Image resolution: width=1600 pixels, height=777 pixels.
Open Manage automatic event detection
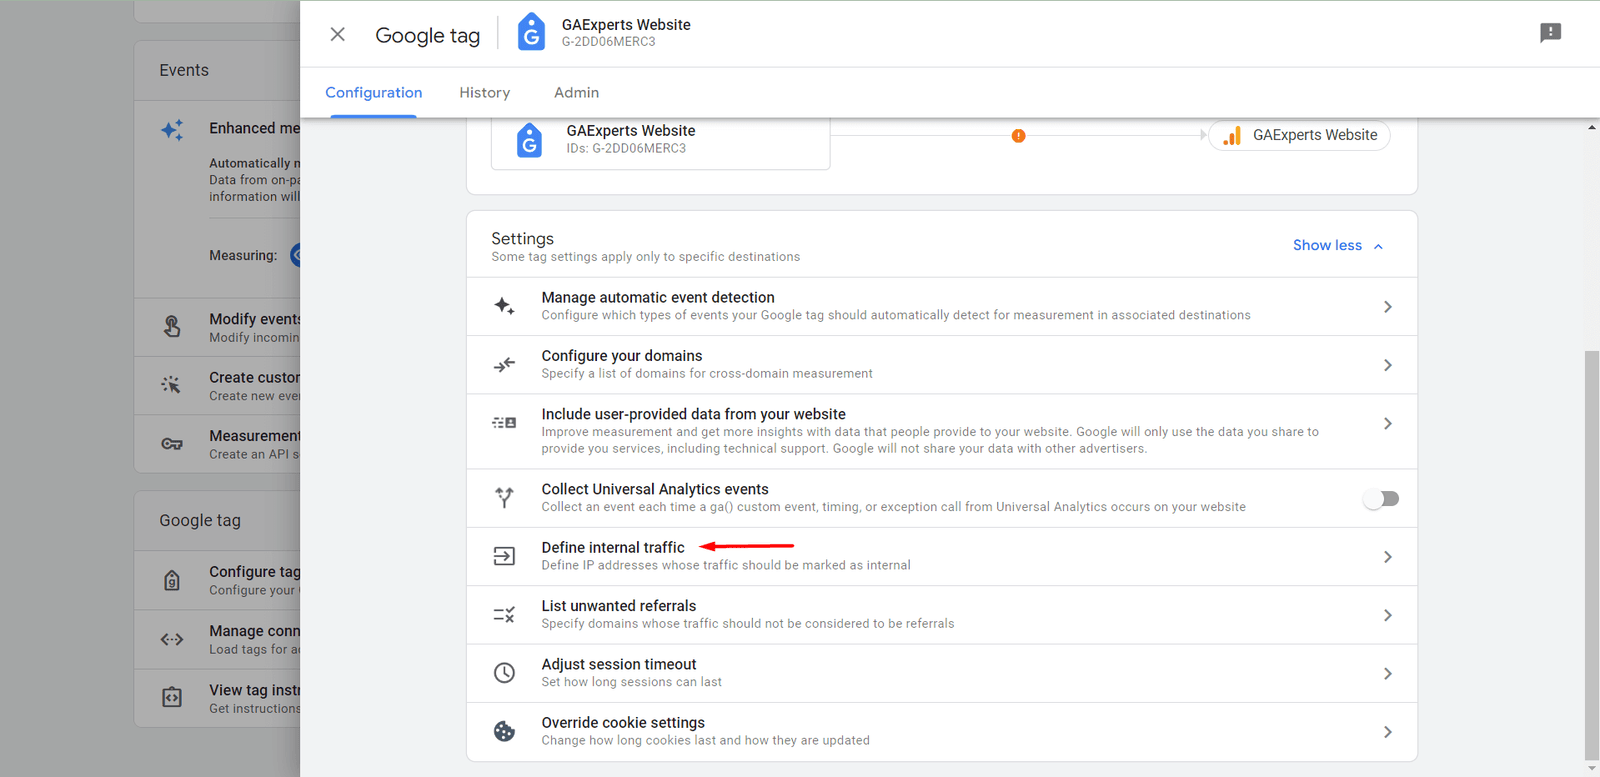(942, 306)
